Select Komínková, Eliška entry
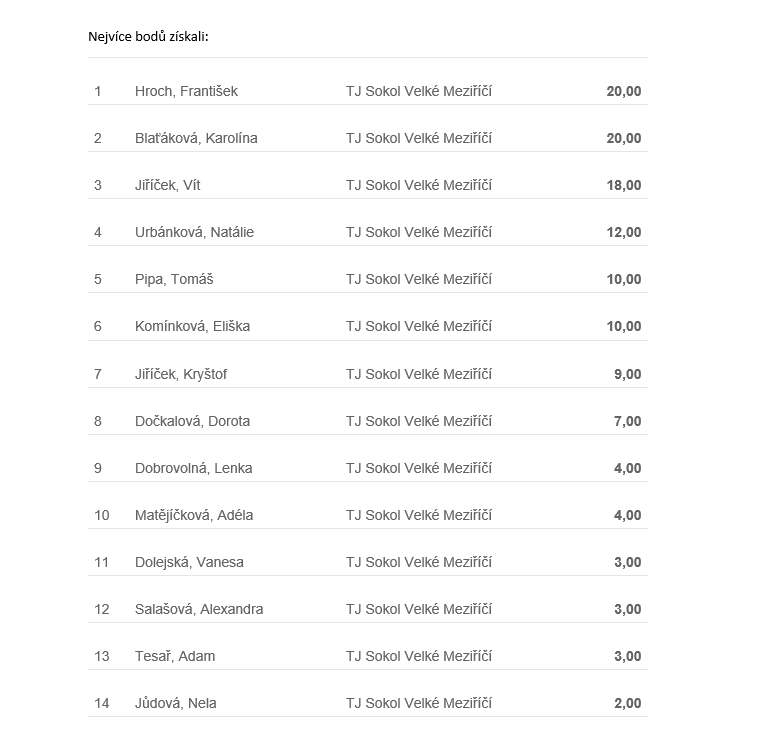 point(192,326)
